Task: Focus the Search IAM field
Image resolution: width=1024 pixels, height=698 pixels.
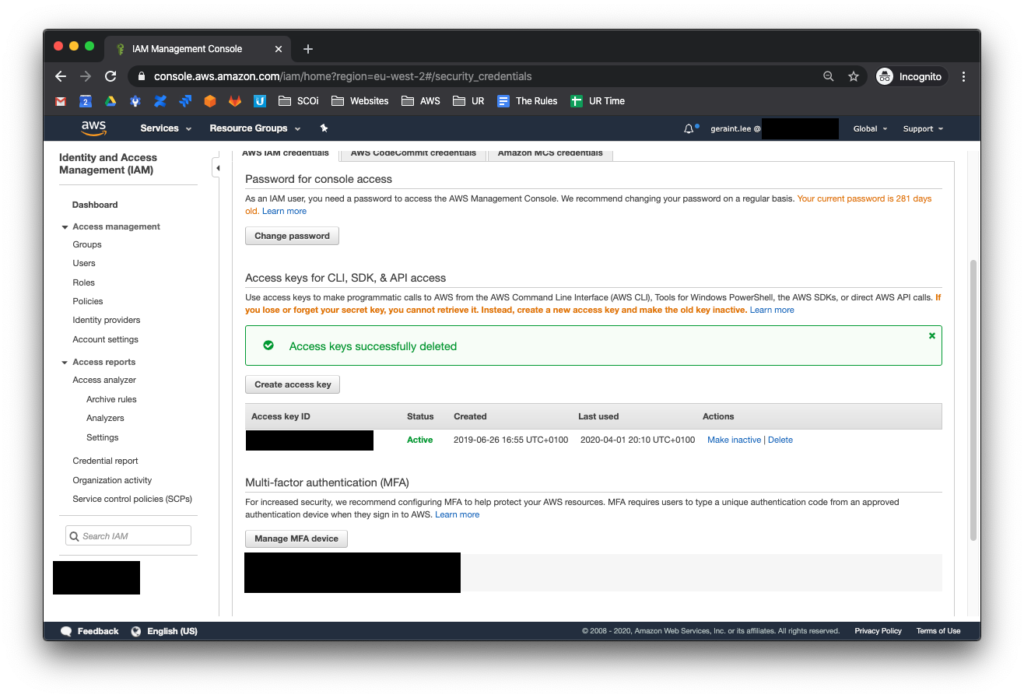Action: coord(128,536)
